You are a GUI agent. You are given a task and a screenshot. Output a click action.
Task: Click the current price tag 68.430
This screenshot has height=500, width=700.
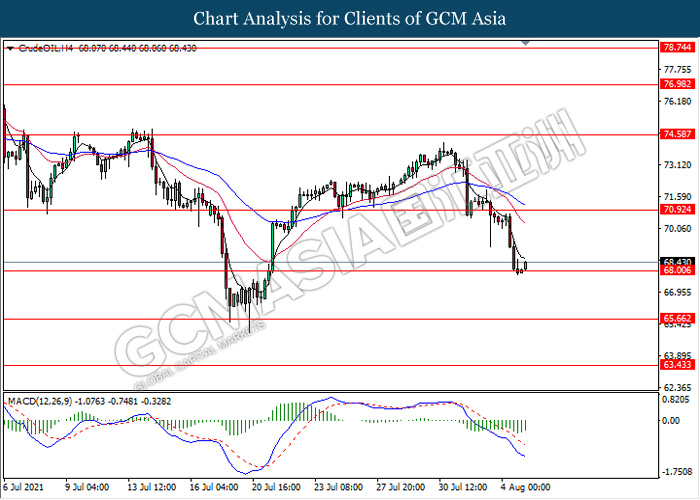click(677, 262)
